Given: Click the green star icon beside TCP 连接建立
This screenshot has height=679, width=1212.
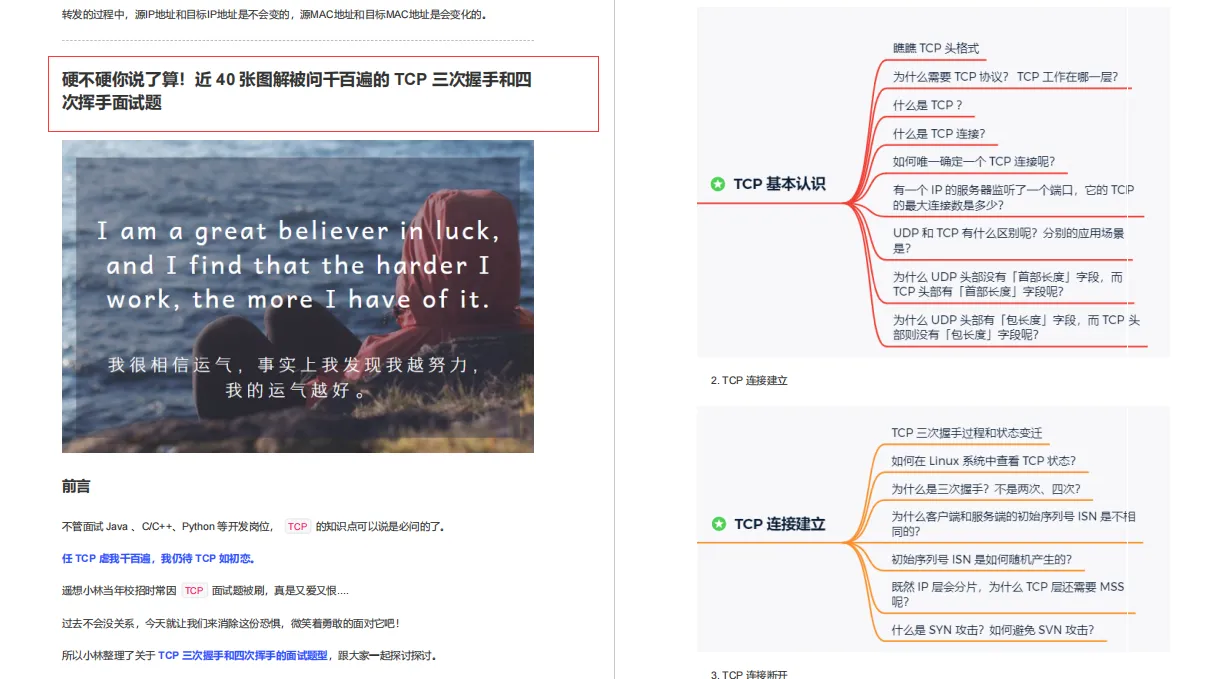Looking at the screenshot, I should [x=718, y=524].
